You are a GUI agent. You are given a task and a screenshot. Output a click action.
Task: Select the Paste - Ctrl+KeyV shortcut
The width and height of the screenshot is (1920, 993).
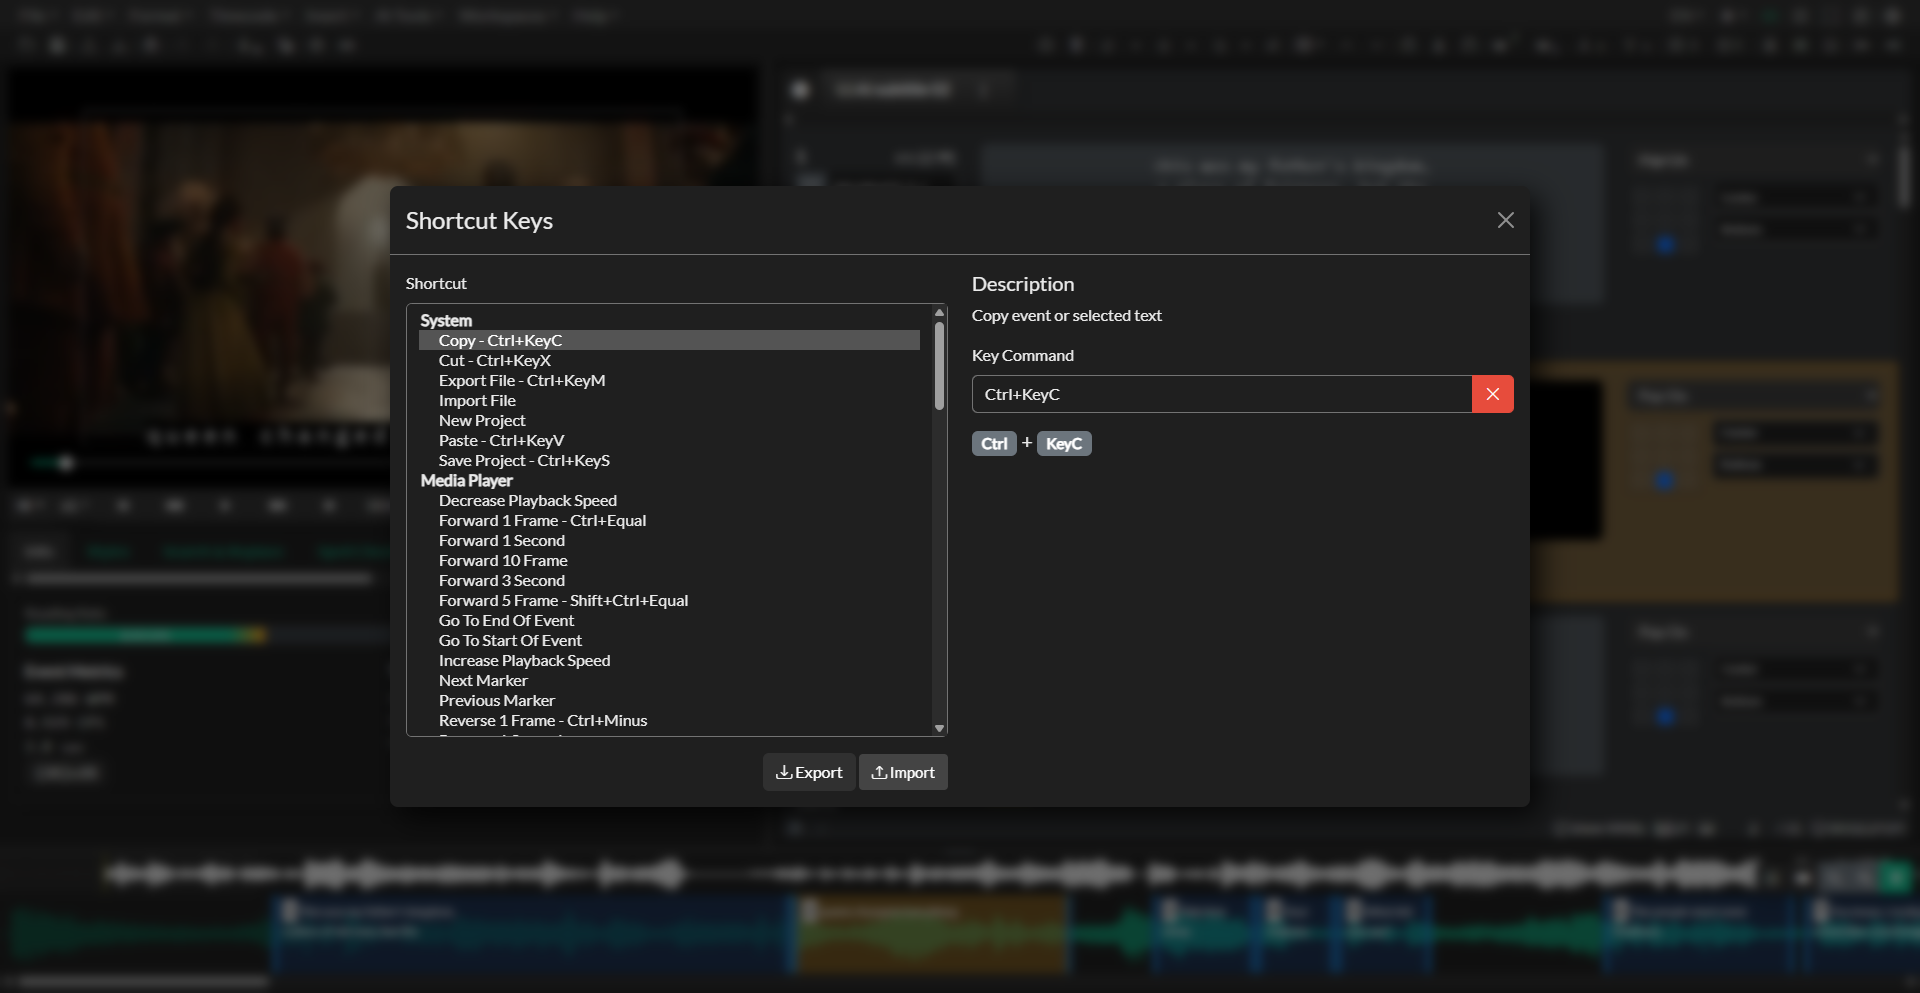coord(501,440)
